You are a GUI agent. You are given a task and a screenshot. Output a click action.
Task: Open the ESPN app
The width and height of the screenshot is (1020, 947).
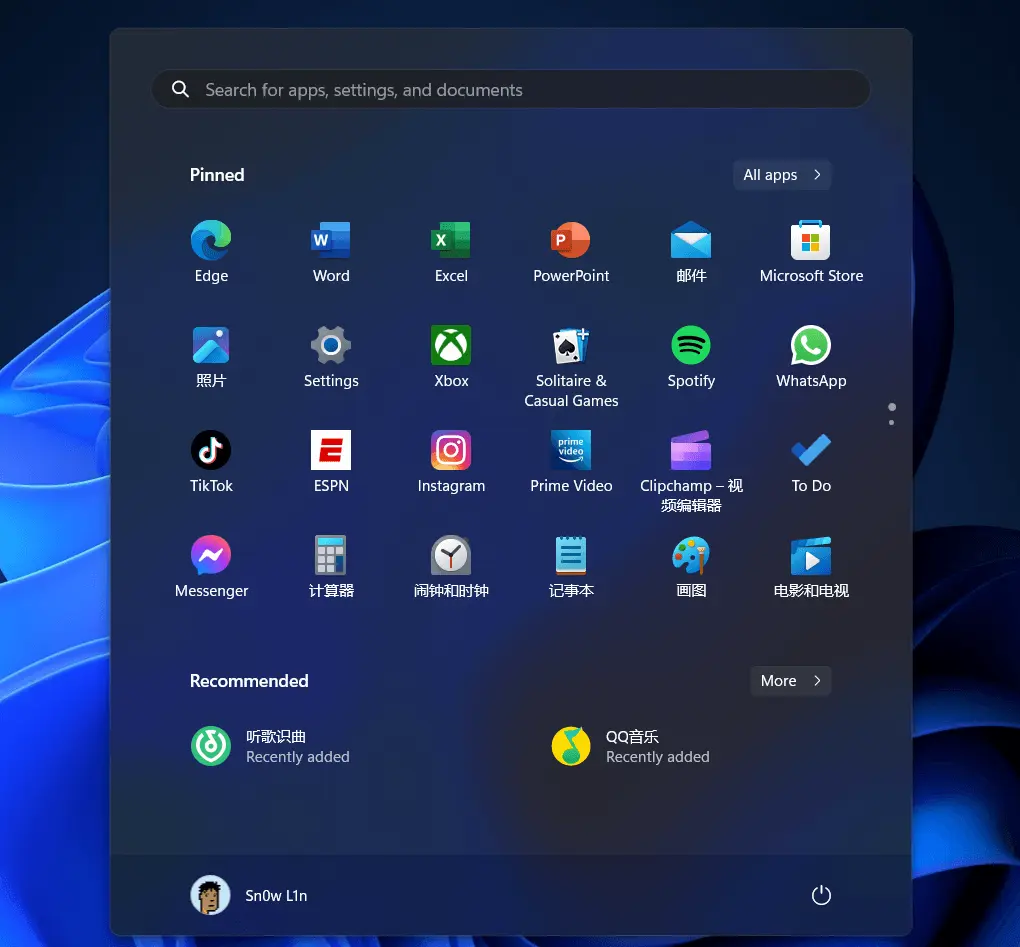331,461
